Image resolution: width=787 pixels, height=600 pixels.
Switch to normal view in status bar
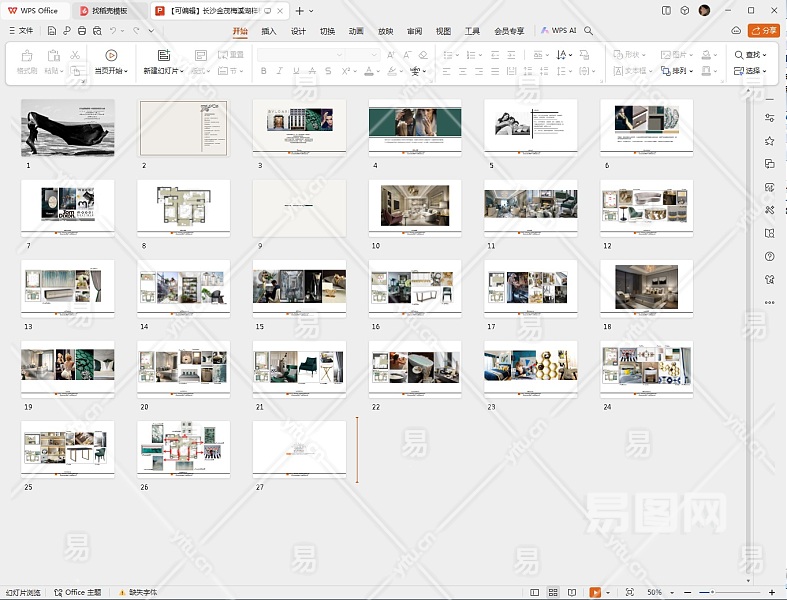536,593
